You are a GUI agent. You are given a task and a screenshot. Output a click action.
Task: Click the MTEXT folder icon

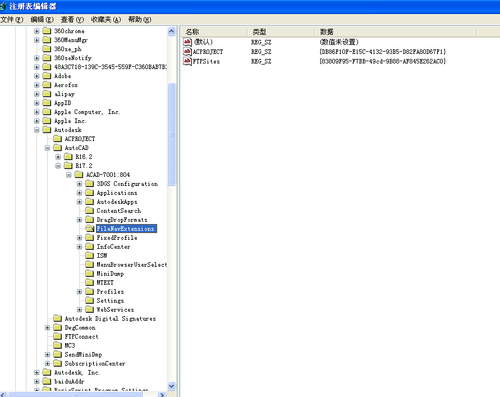90,283
